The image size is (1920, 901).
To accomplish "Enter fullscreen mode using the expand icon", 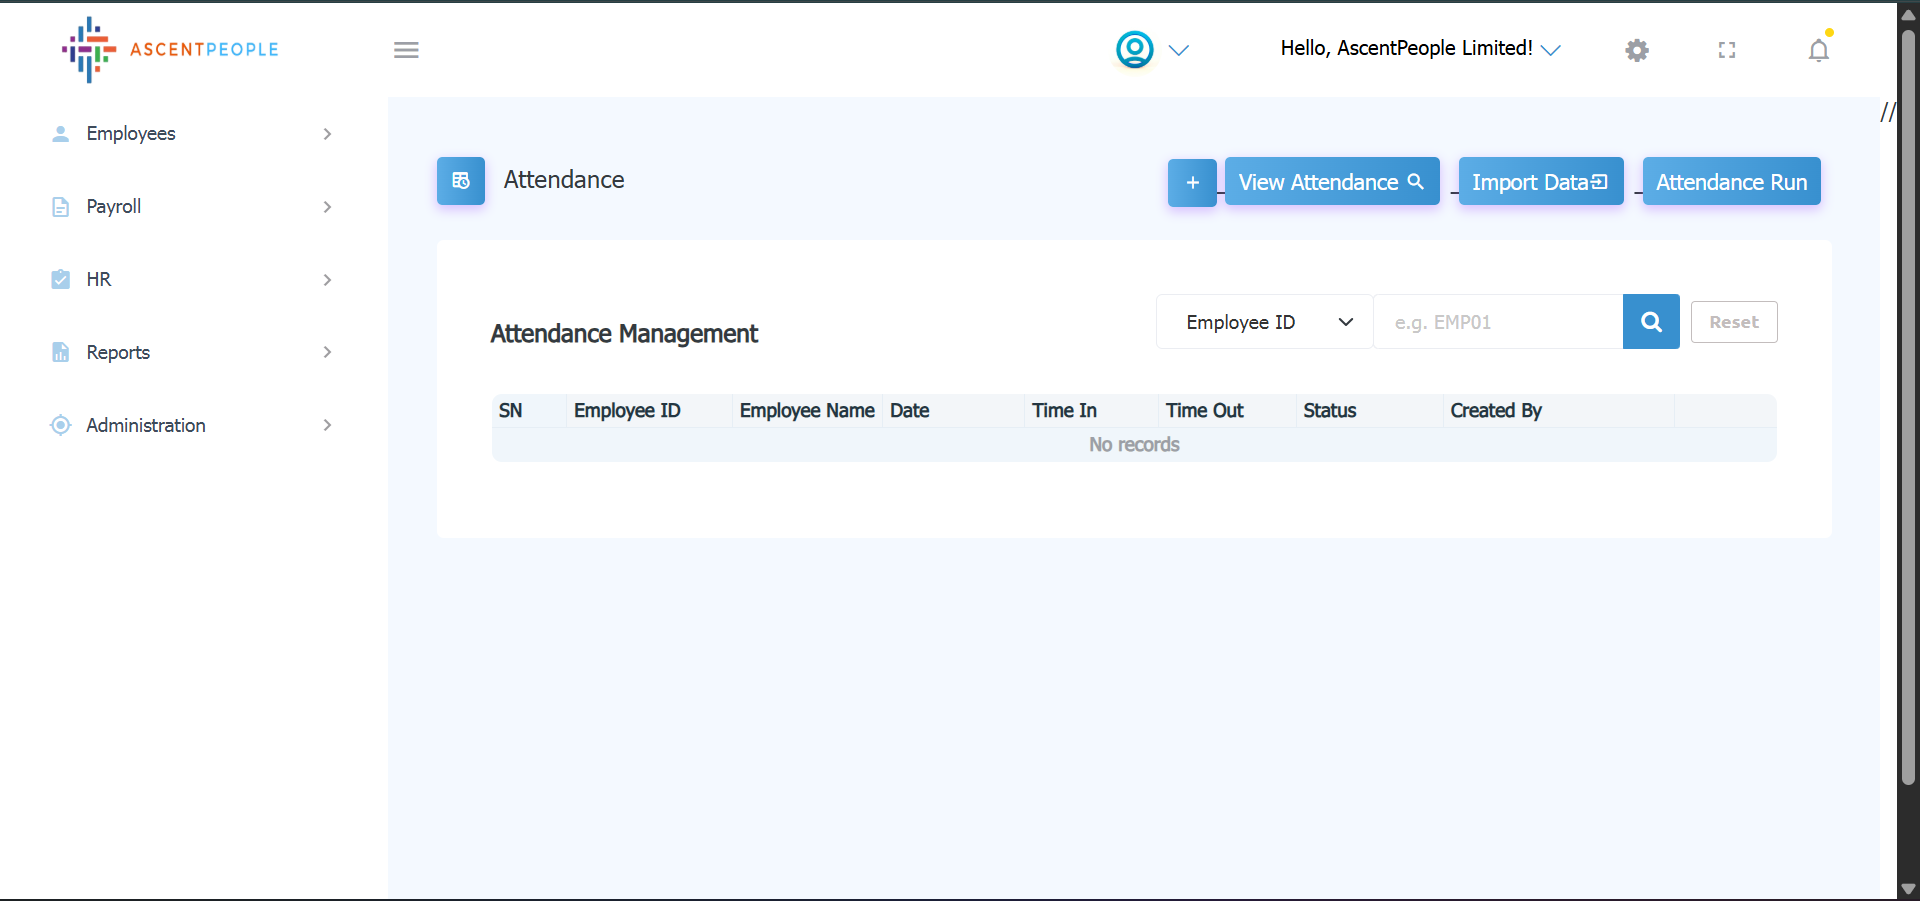I will coord(1726,50).
